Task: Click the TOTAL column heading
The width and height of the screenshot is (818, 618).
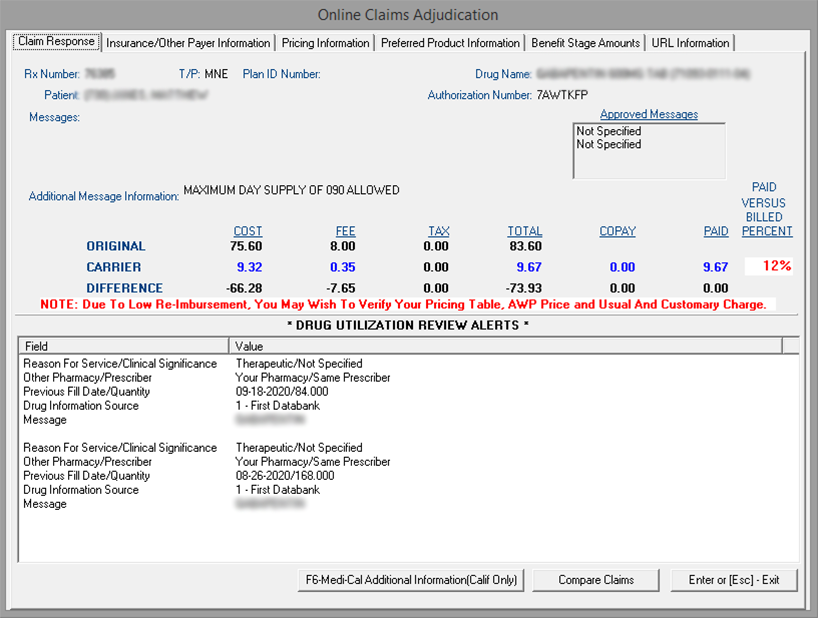Action: pos(524,232)
